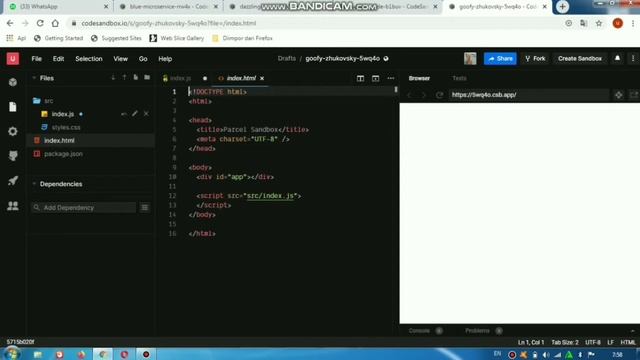640x360 pixels.
Task: Open the Help menu
Action: [165, 59]
